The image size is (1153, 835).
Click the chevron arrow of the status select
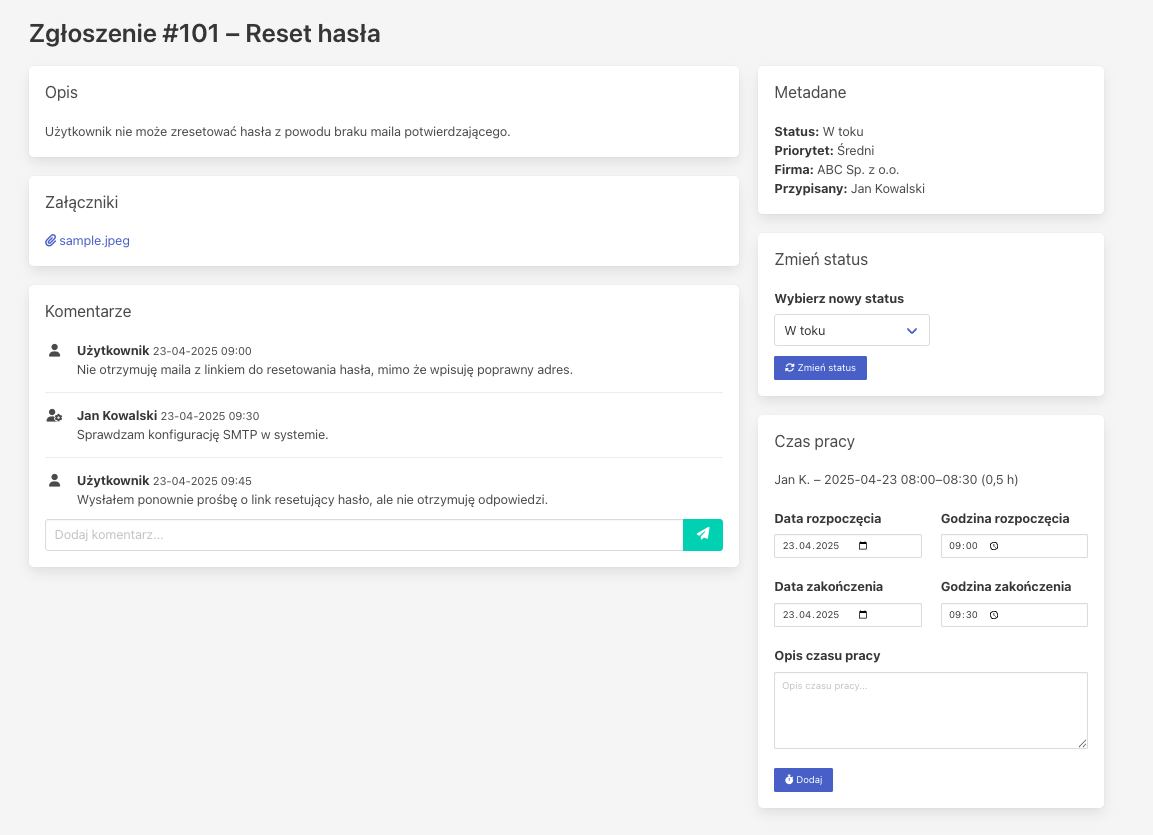point(911,330)
